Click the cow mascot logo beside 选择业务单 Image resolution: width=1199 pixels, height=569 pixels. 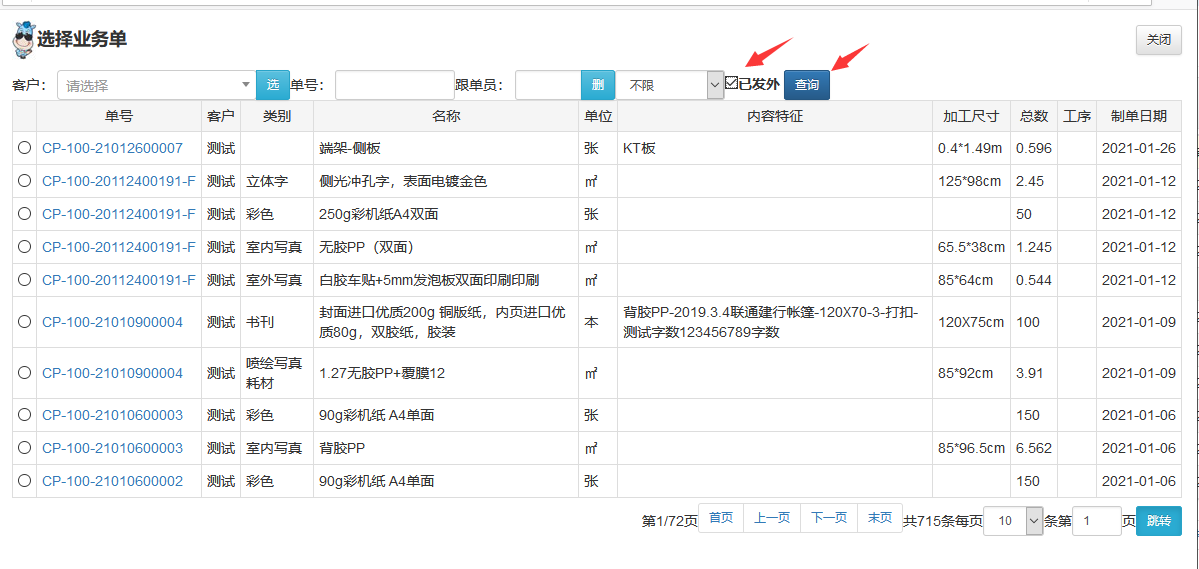click(24, 40)
